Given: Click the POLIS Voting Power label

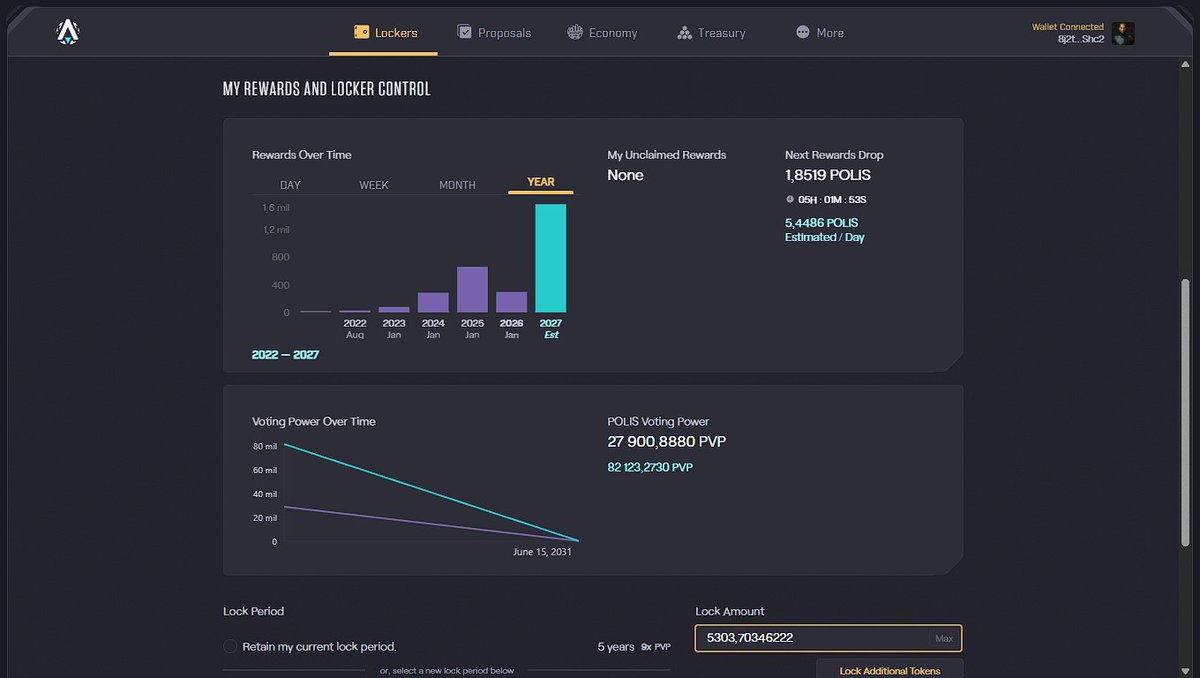Looking at the screenshot, I should (658, 421).
